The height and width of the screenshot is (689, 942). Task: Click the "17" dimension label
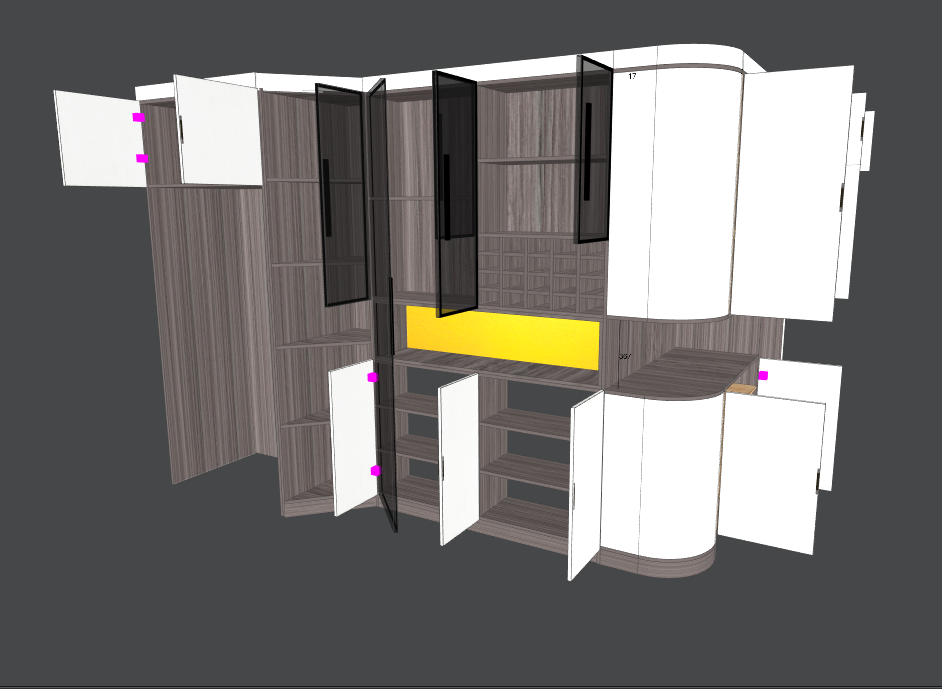pos(632,76)
